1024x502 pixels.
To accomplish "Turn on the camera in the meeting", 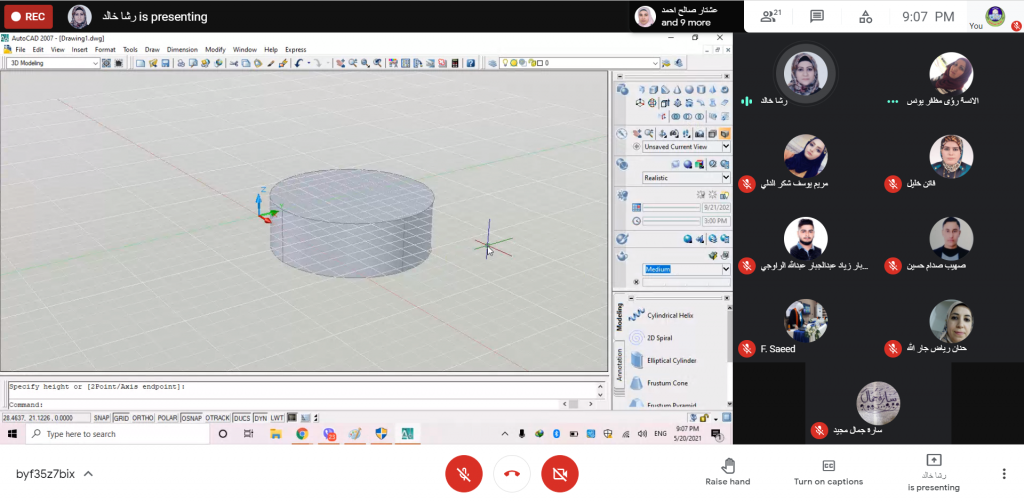I will (x=559, y=473).
